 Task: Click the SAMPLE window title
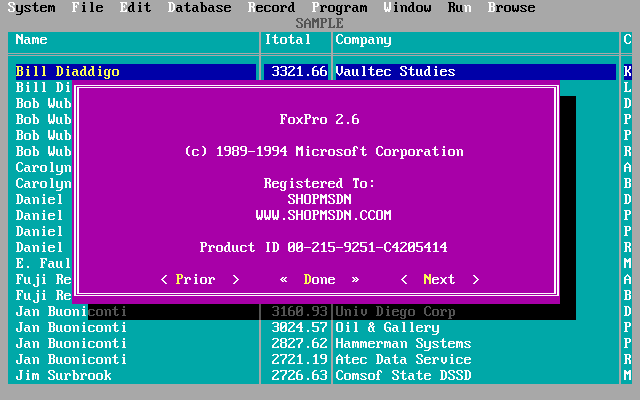320,23
